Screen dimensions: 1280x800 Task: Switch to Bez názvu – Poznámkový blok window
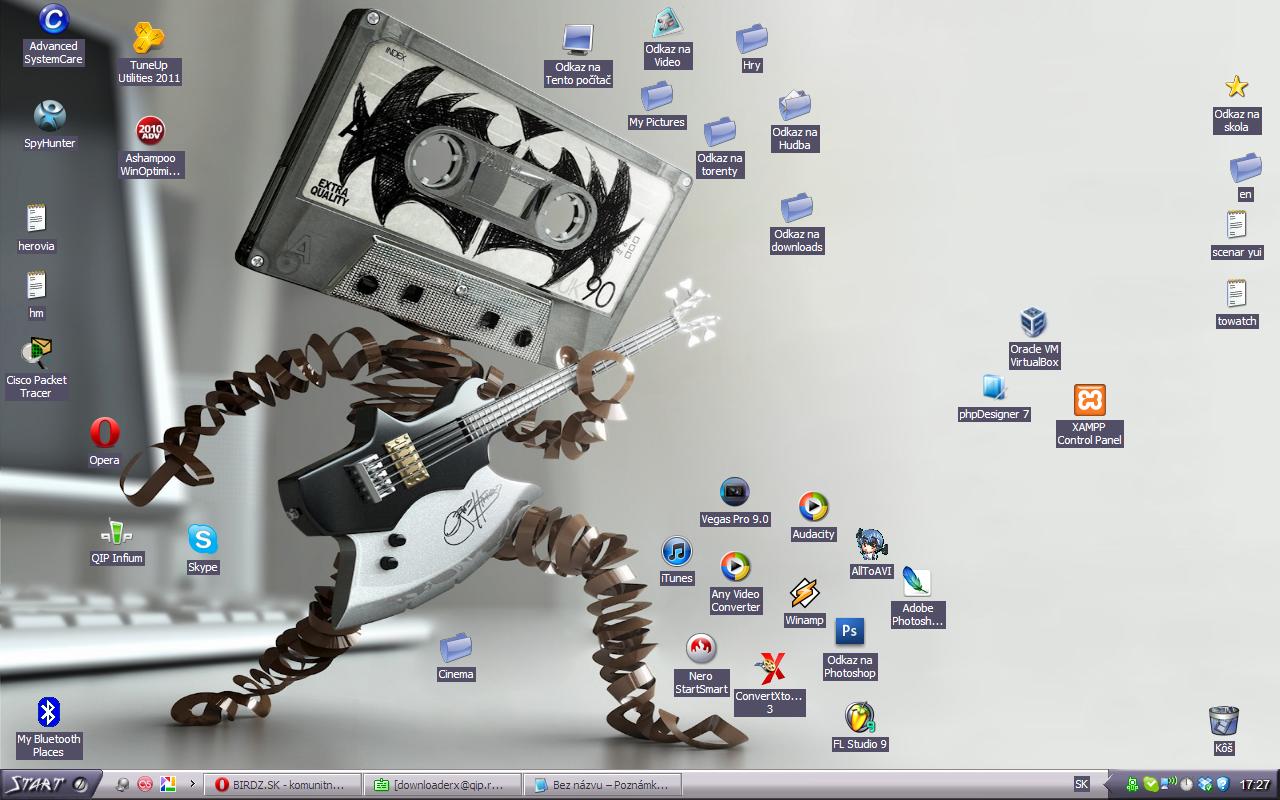(603, 785)
